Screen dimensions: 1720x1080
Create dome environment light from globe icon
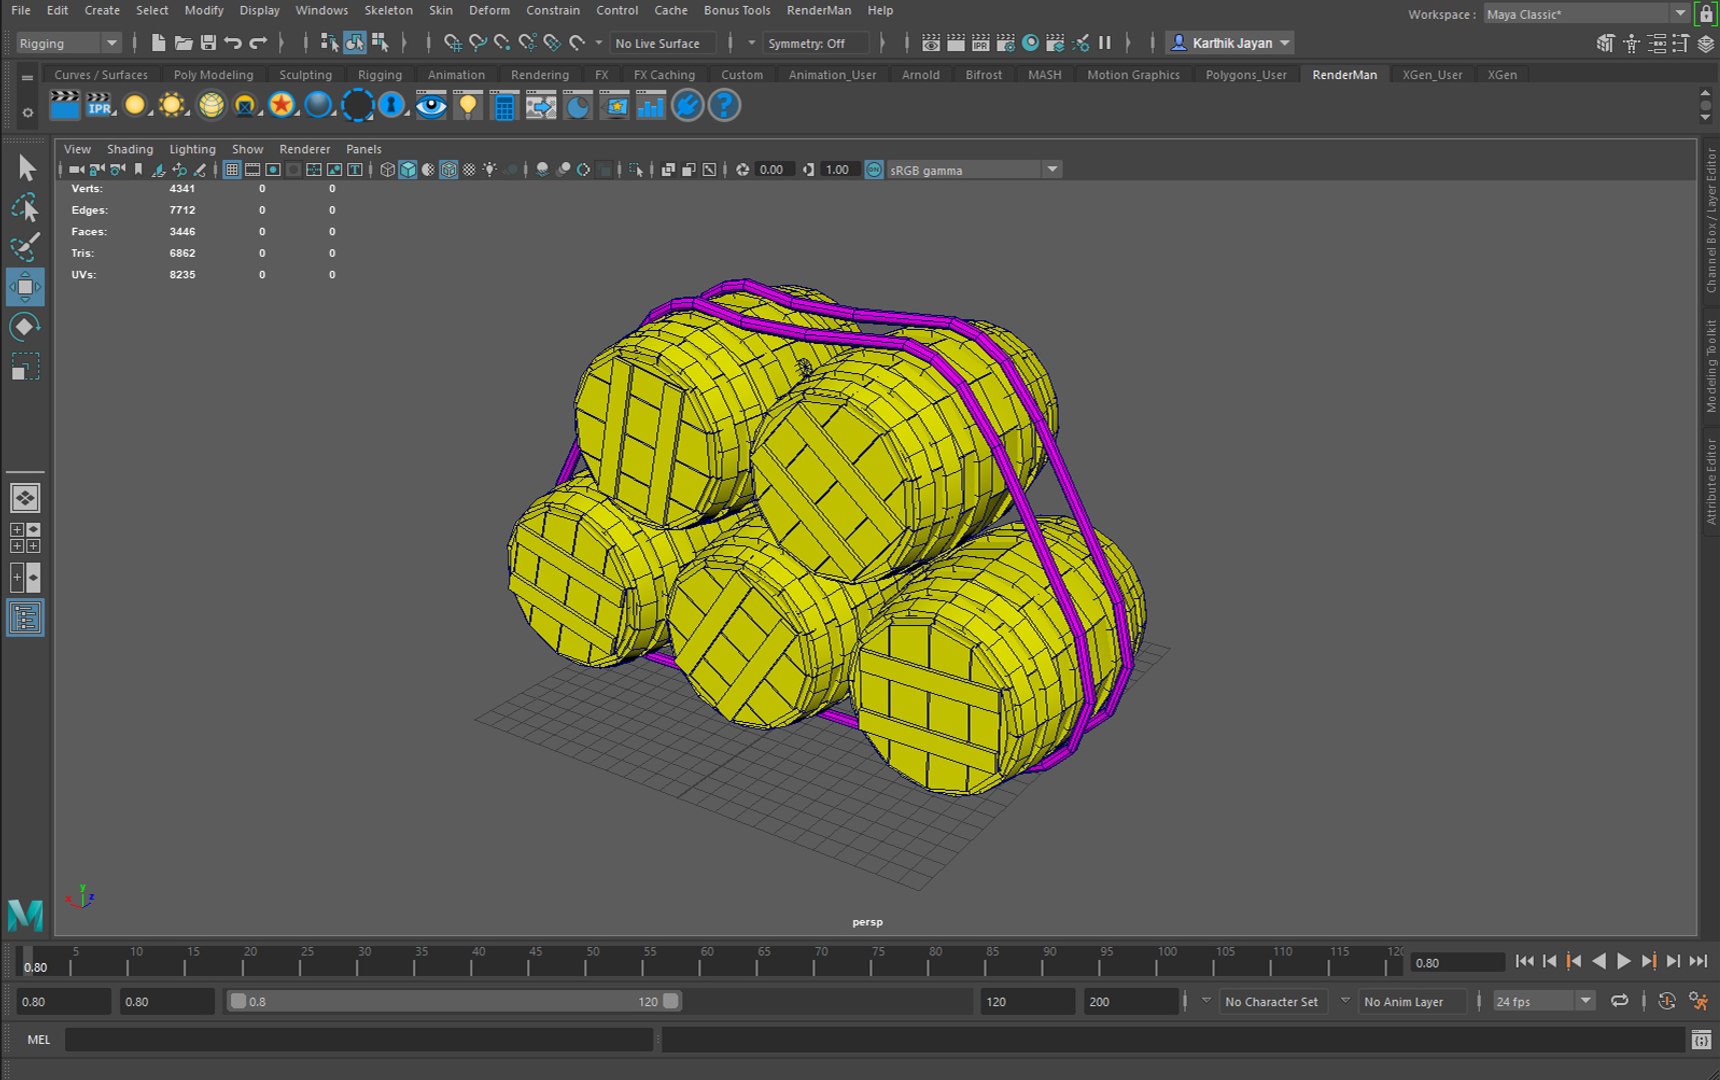211,105
